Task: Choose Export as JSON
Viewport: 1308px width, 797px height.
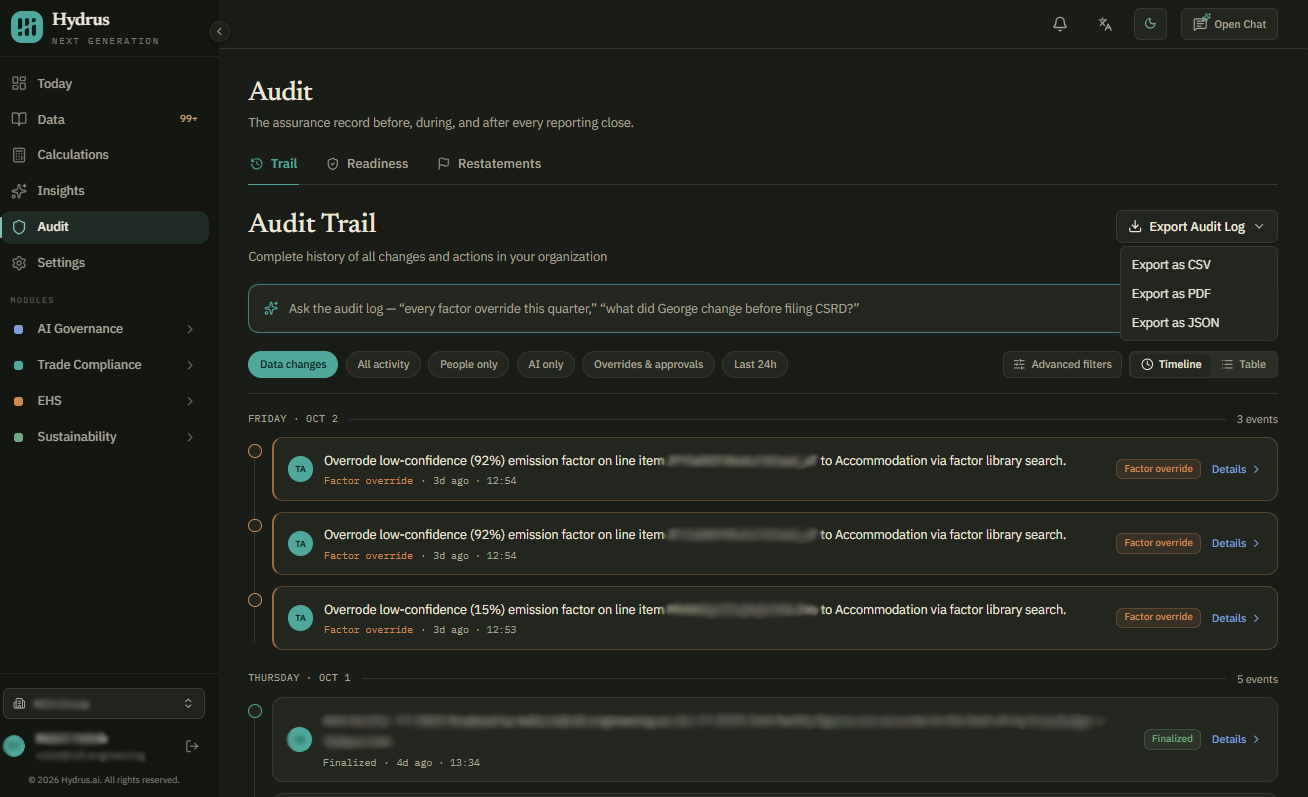Action: tap(1198, 323)
